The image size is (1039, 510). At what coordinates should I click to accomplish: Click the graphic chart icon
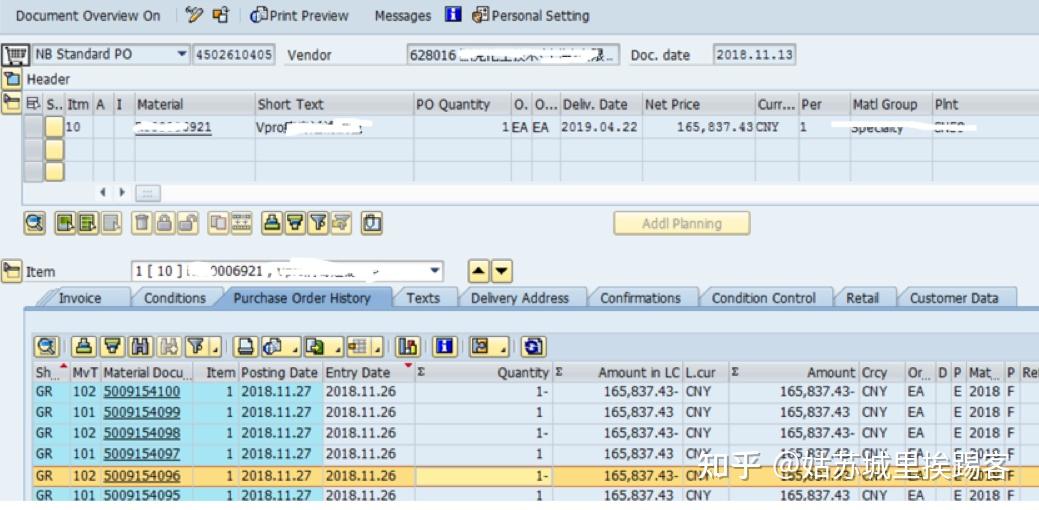(x=408, y=346)
